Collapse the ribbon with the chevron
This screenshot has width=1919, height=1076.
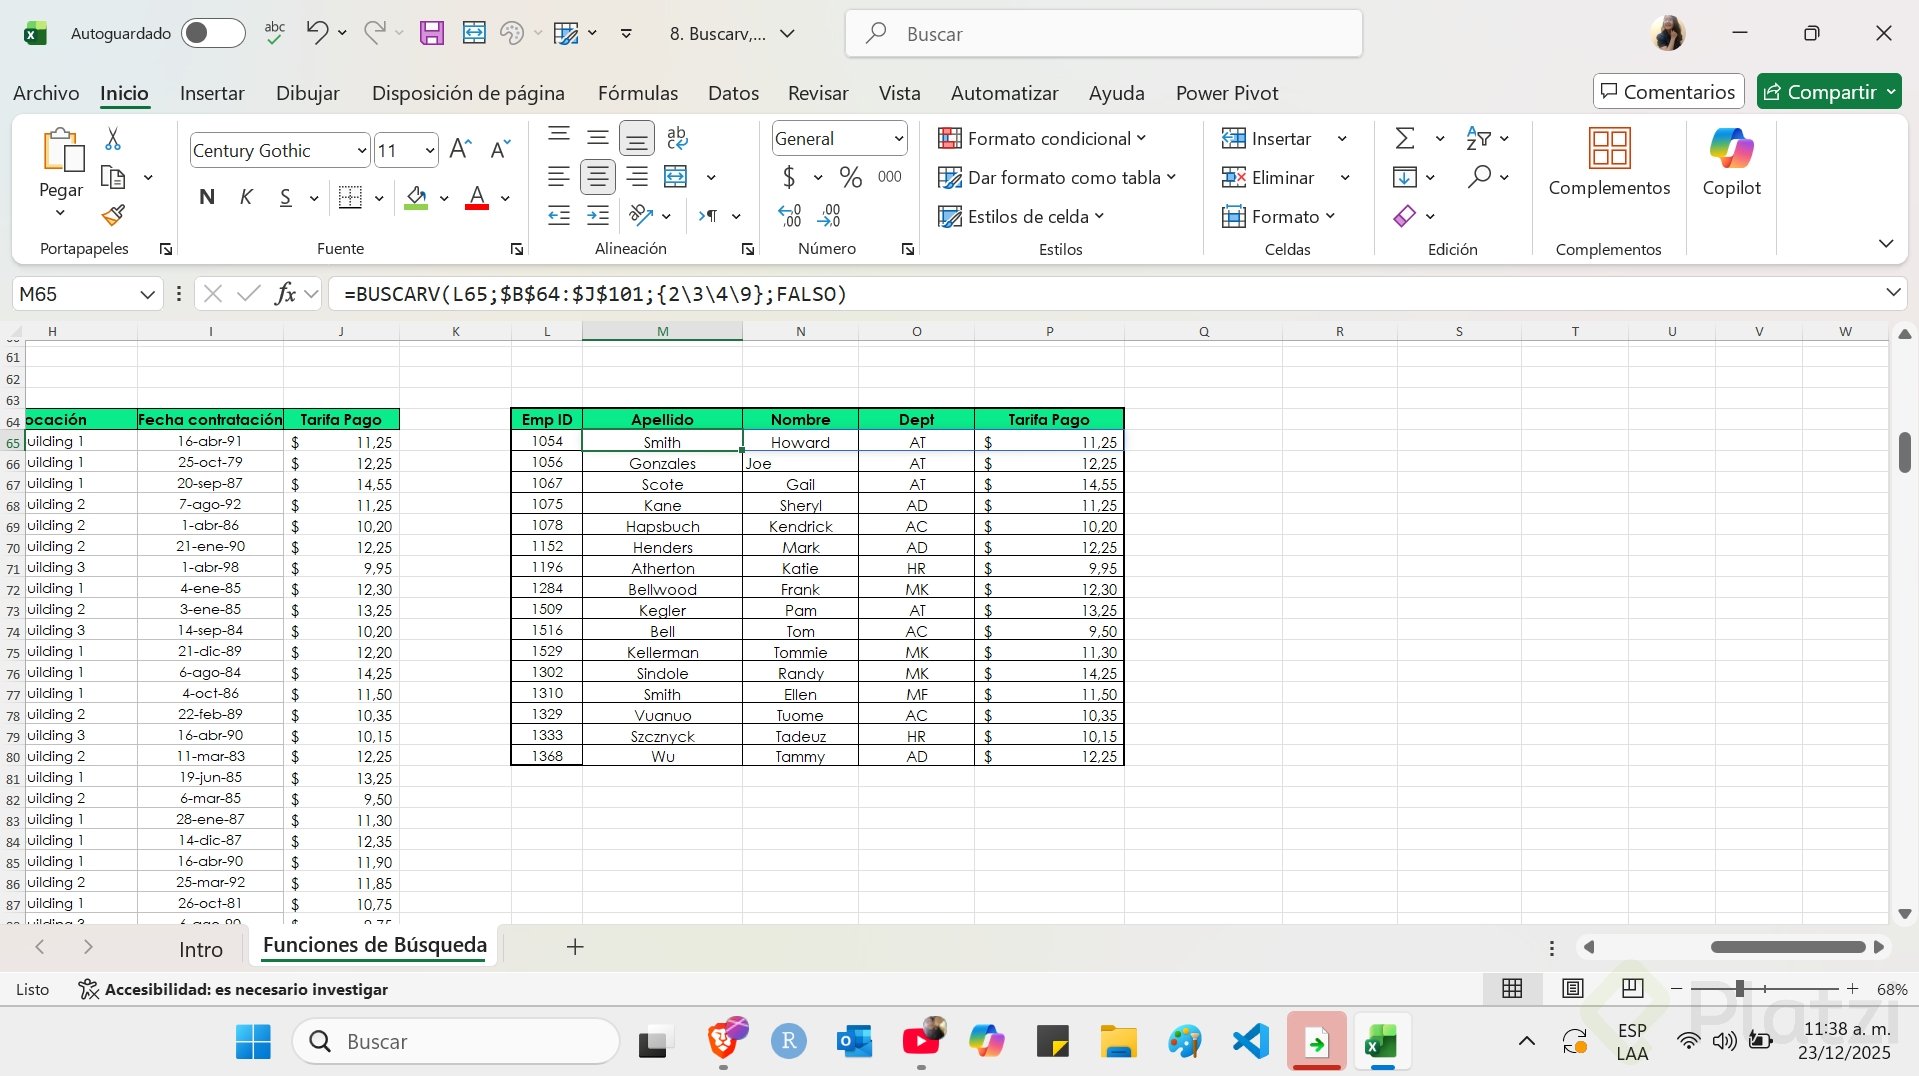coord(1885,244)
